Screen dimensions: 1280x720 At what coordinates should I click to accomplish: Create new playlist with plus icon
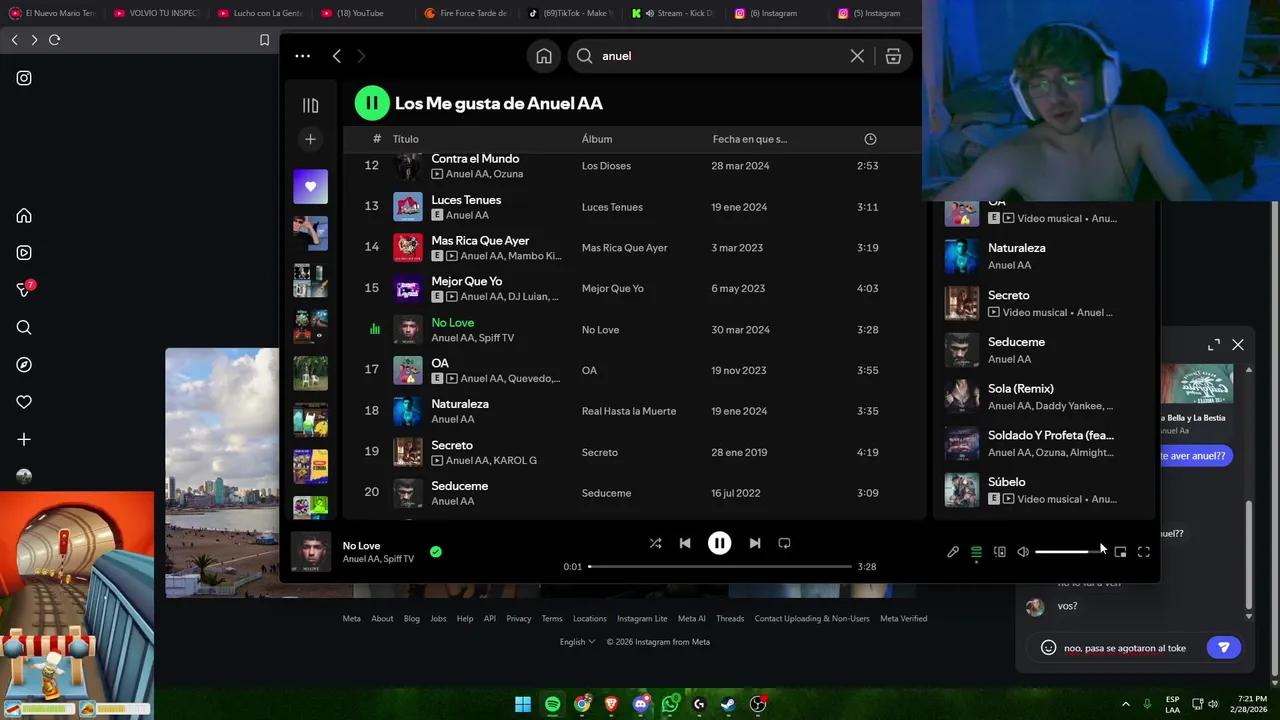tap(310, 139)
